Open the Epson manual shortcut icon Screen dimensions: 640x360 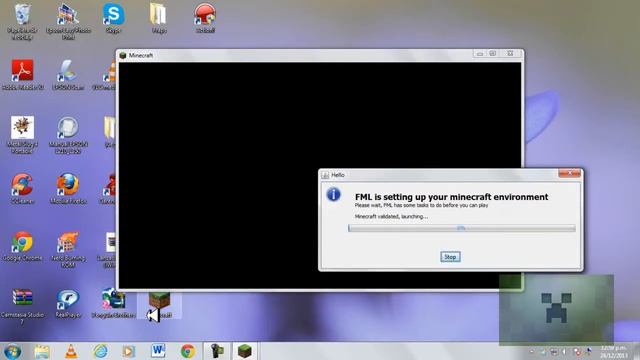[68, 135]
